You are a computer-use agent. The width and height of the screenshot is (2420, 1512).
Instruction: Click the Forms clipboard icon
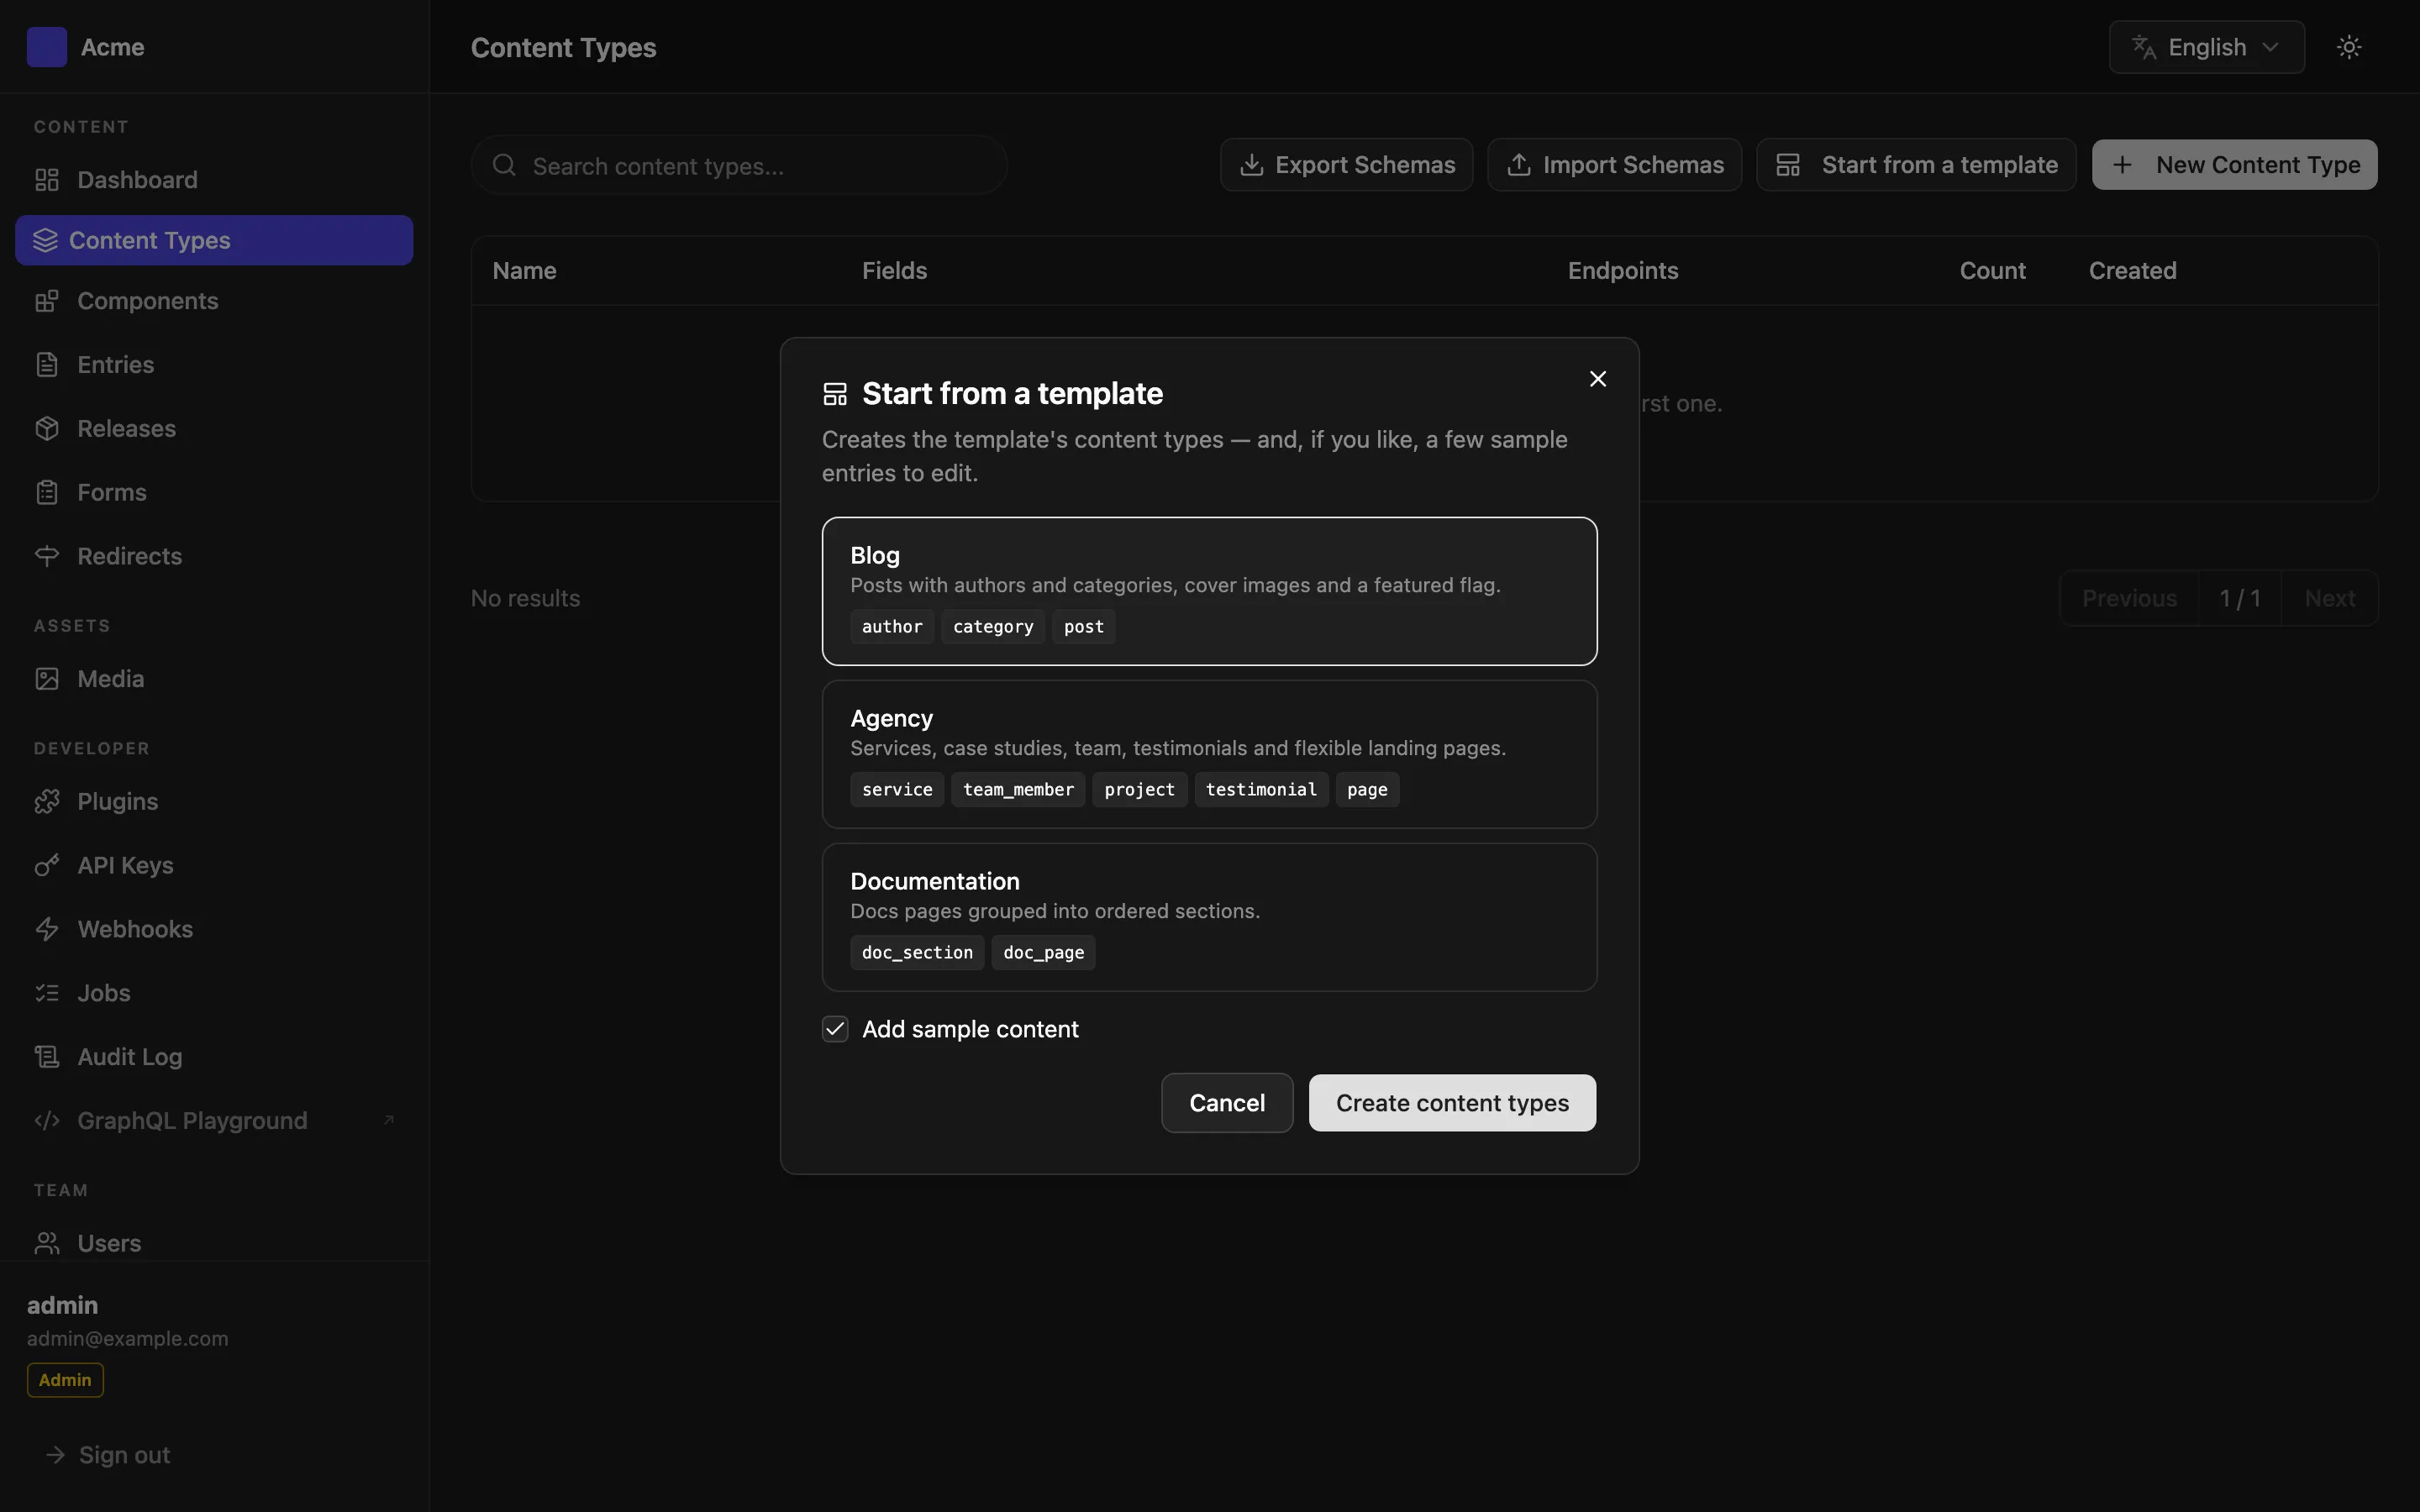click(47, 493)
